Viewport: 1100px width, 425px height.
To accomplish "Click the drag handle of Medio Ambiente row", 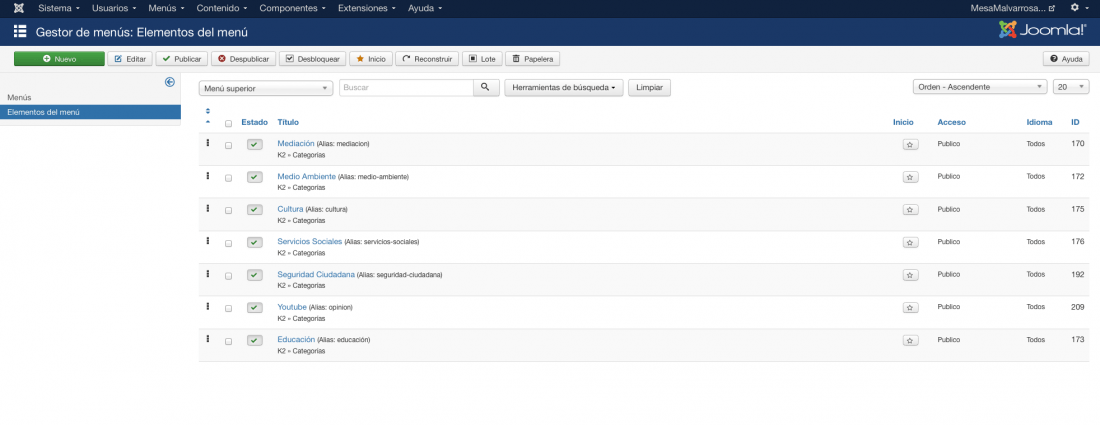I will (208, 175).
